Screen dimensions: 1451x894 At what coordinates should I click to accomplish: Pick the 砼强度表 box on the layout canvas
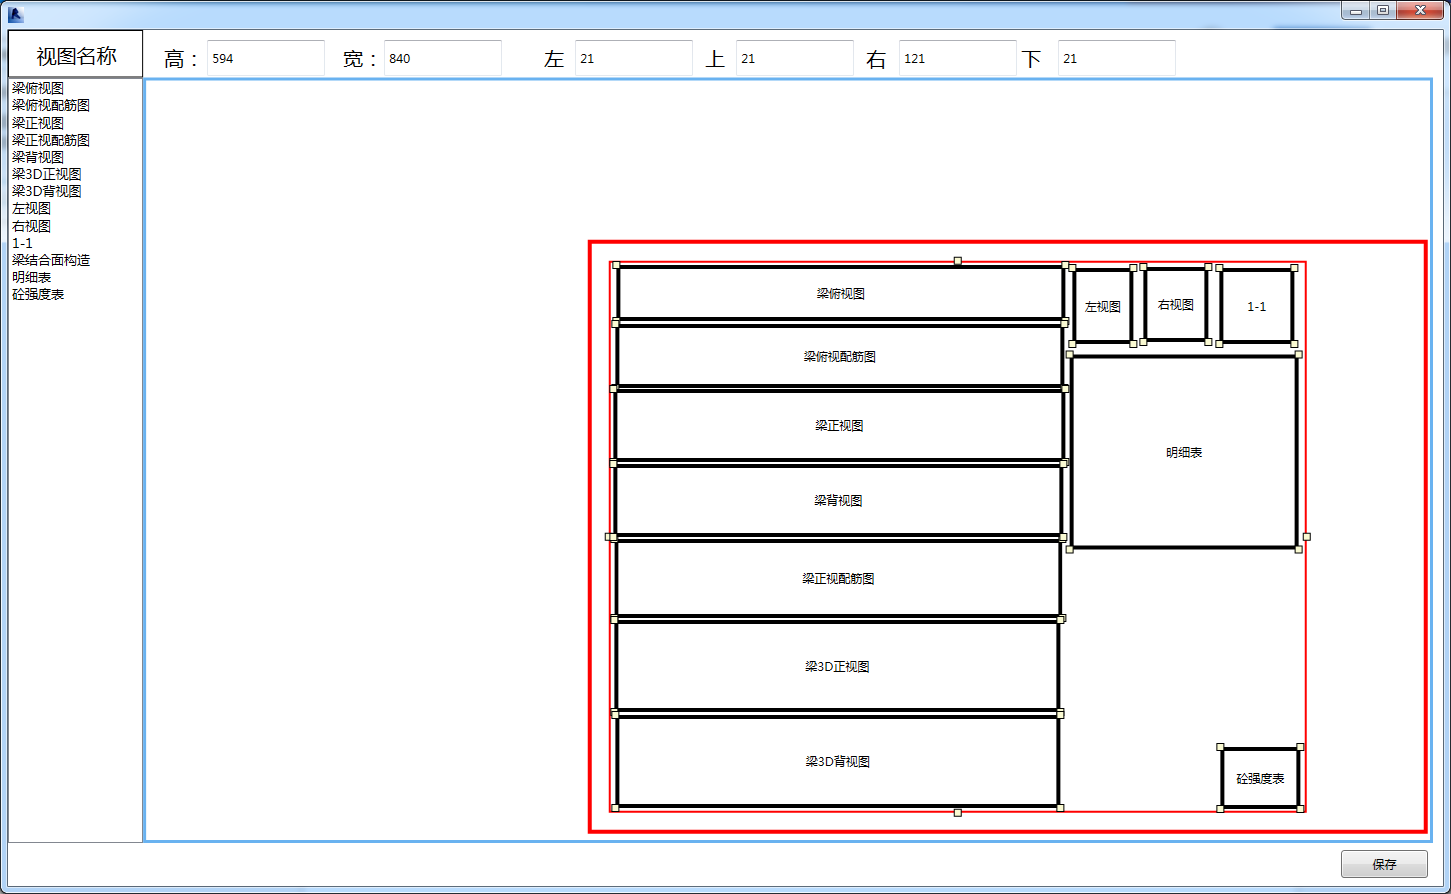pos(1260,778)
